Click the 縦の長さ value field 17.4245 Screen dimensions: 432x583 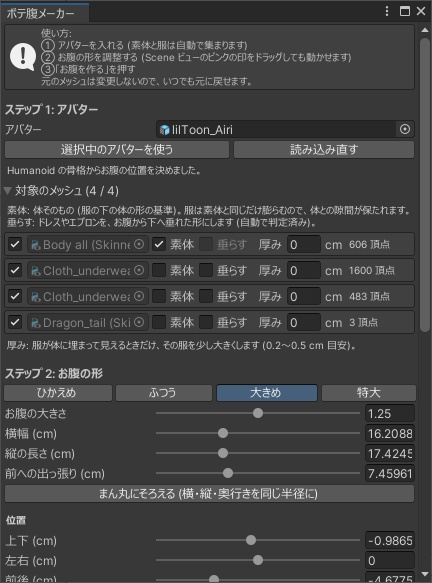390,454
